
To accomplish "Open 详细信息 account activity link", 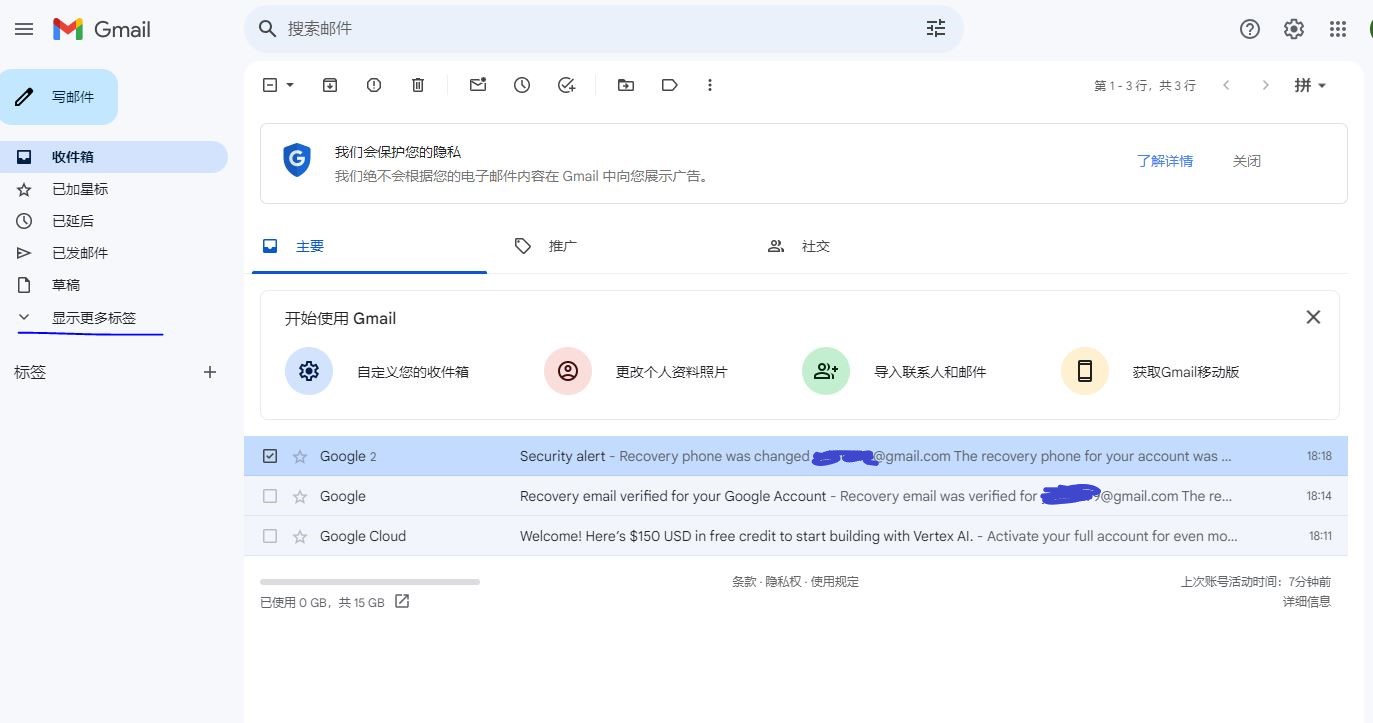I will (x=1307, y=602).
